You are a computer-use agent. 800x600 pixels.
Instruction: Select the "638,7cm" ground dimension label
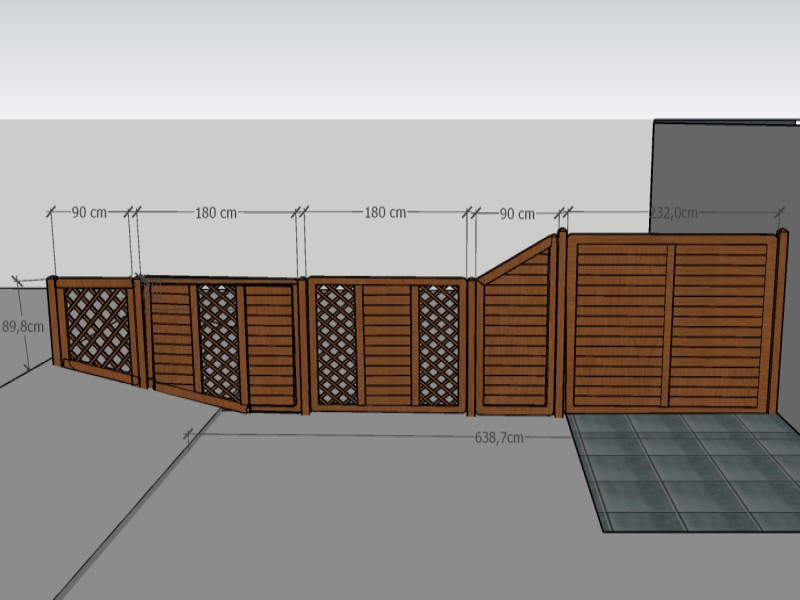click(499, 438)
